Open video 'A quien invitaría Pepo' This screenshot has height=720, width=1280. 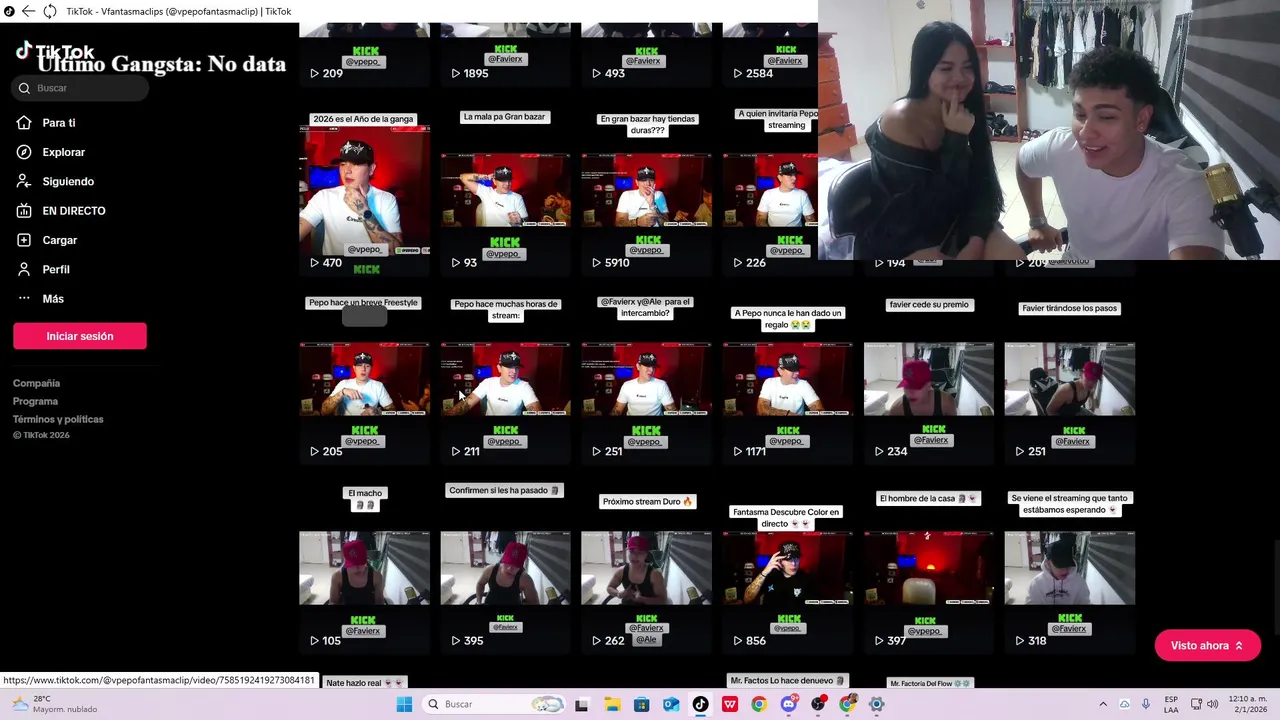(x=770, y=190)
